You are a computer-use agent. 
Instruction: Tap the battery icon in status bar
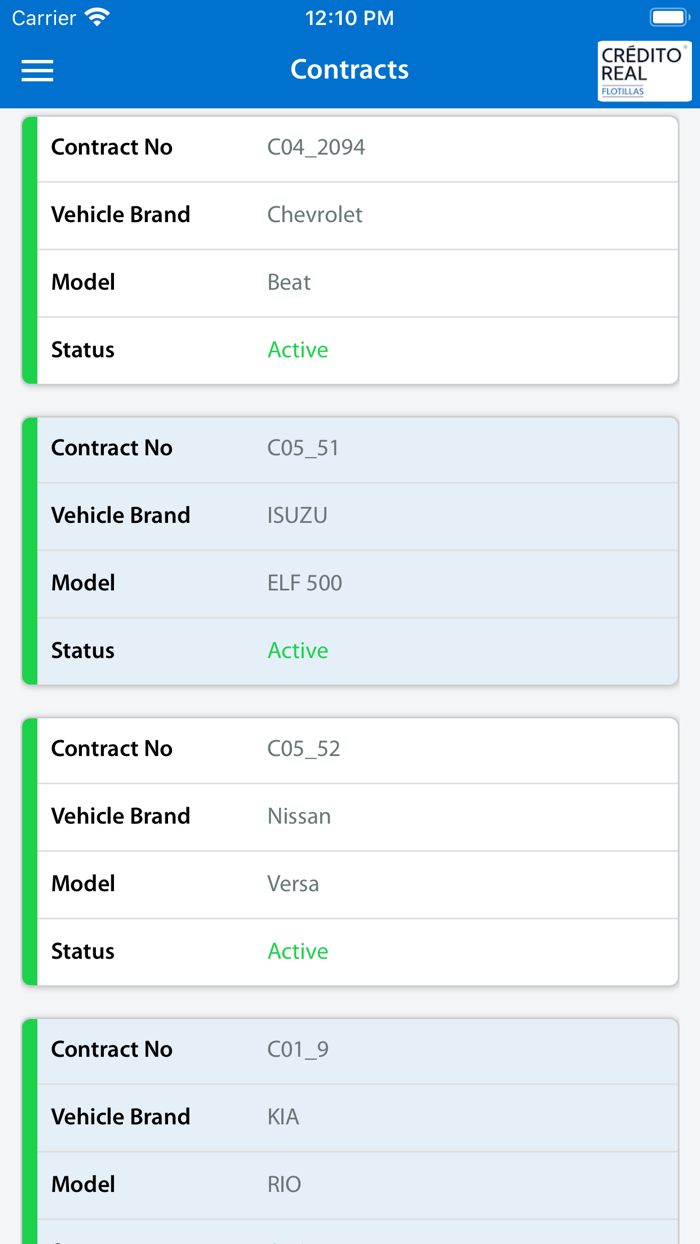pyautogui.click(x=668, y=18)
